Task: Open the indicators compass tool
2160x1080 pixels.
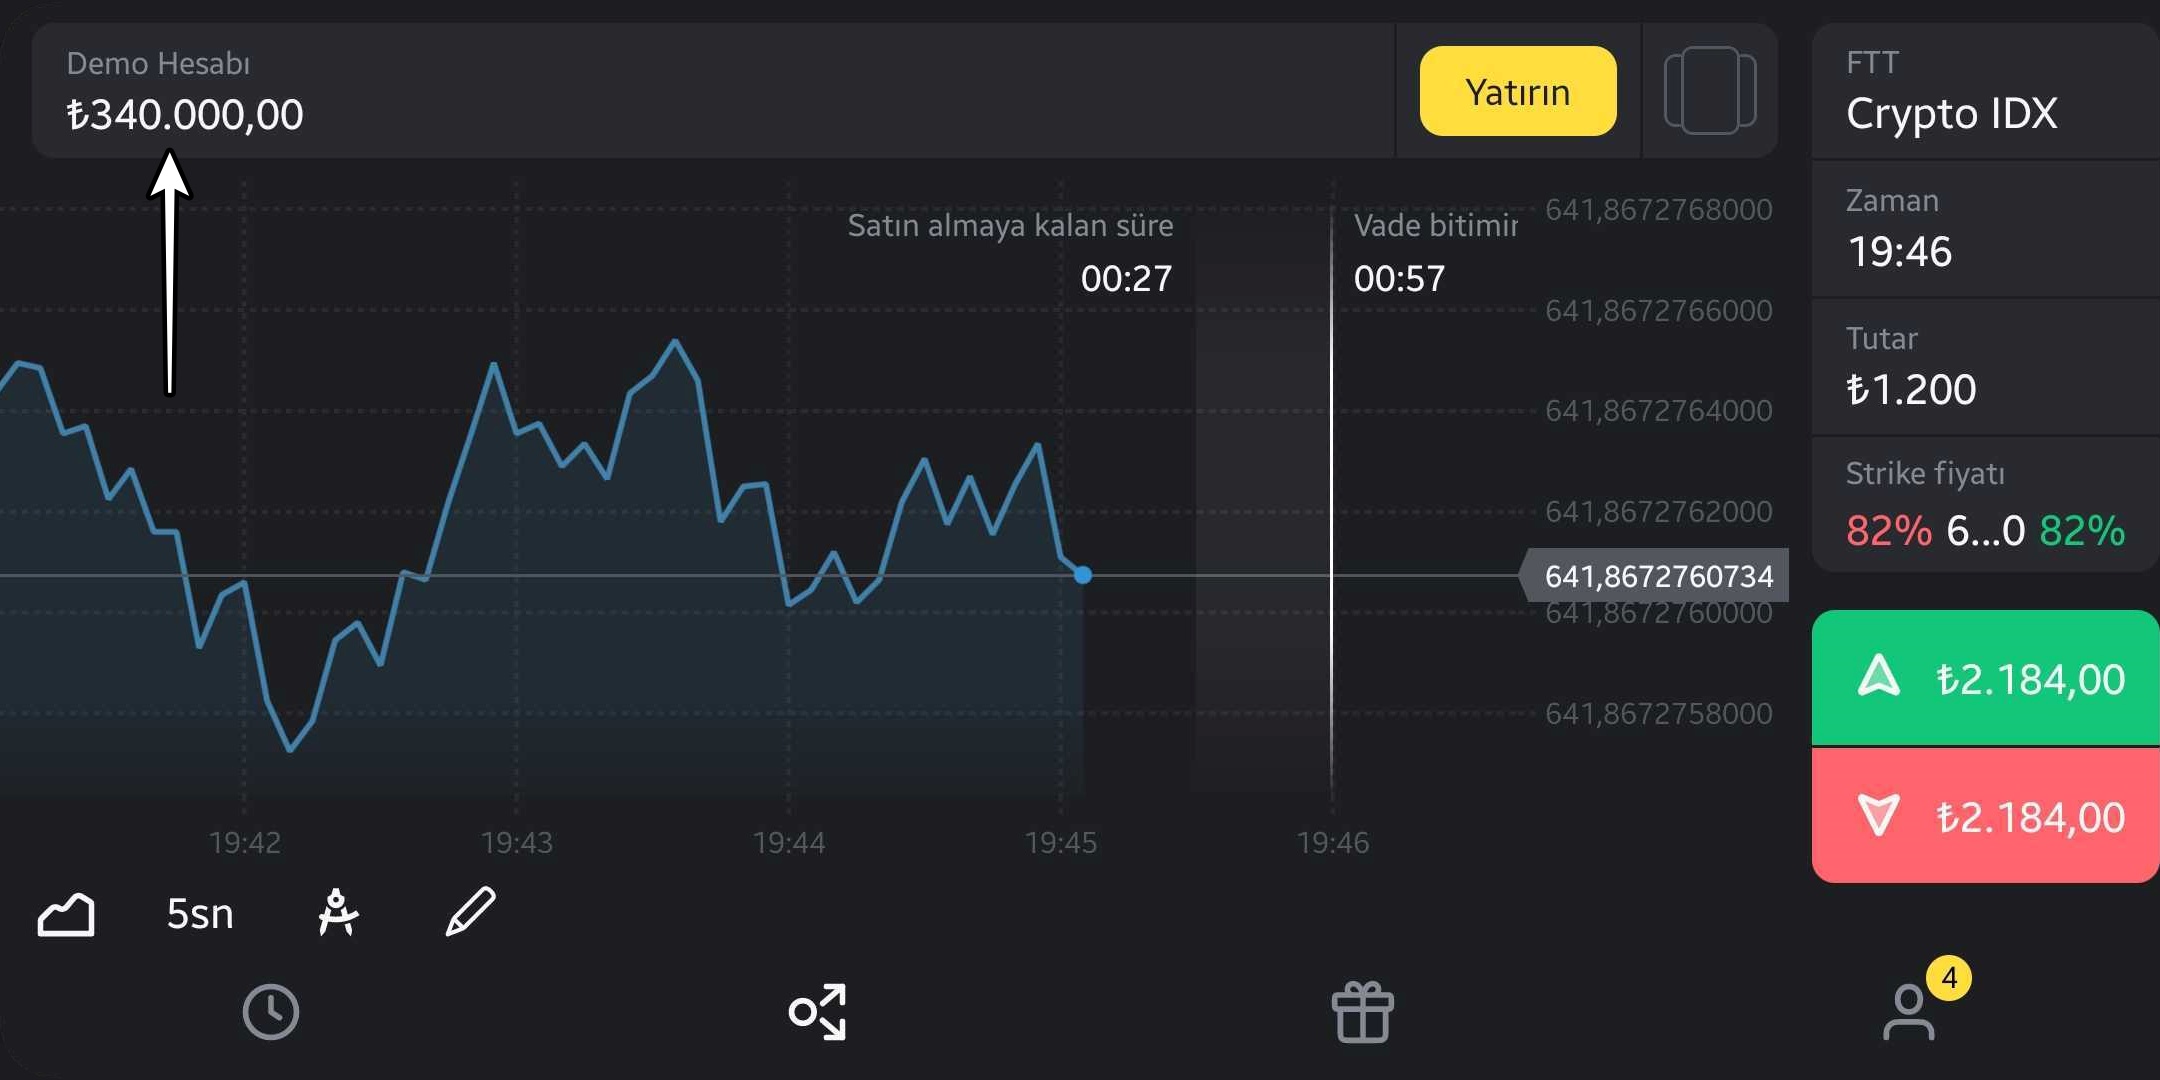Action: point(338,912)
